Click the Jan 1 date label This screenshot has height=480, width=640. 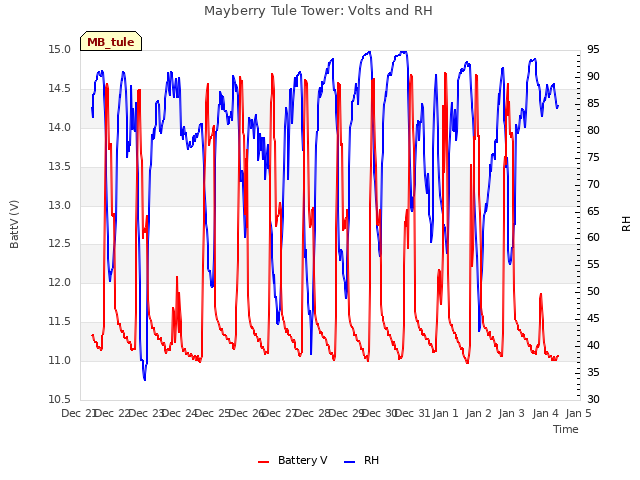[445, 413]
